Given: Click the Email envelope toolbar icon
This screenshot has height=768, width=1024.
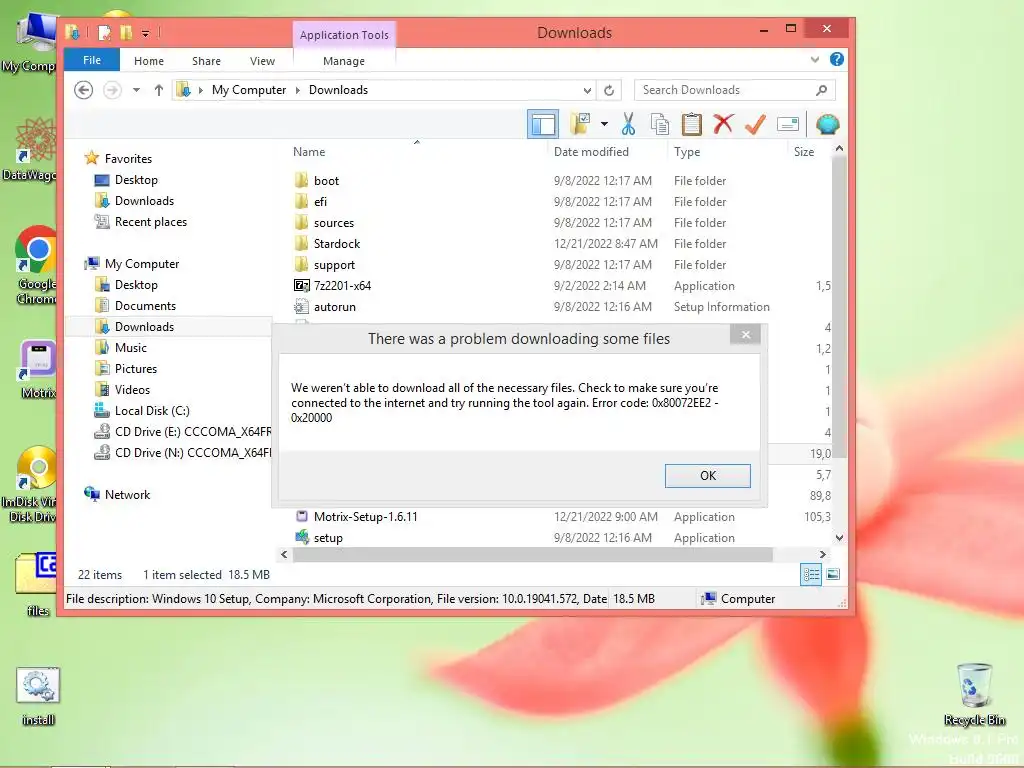Looking at the screenshot, I should 788,124.
